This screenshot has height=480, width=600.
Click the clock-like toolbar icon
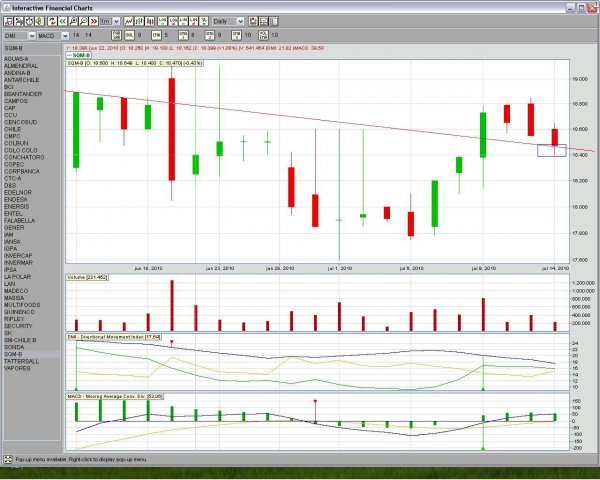coord(29,21)
